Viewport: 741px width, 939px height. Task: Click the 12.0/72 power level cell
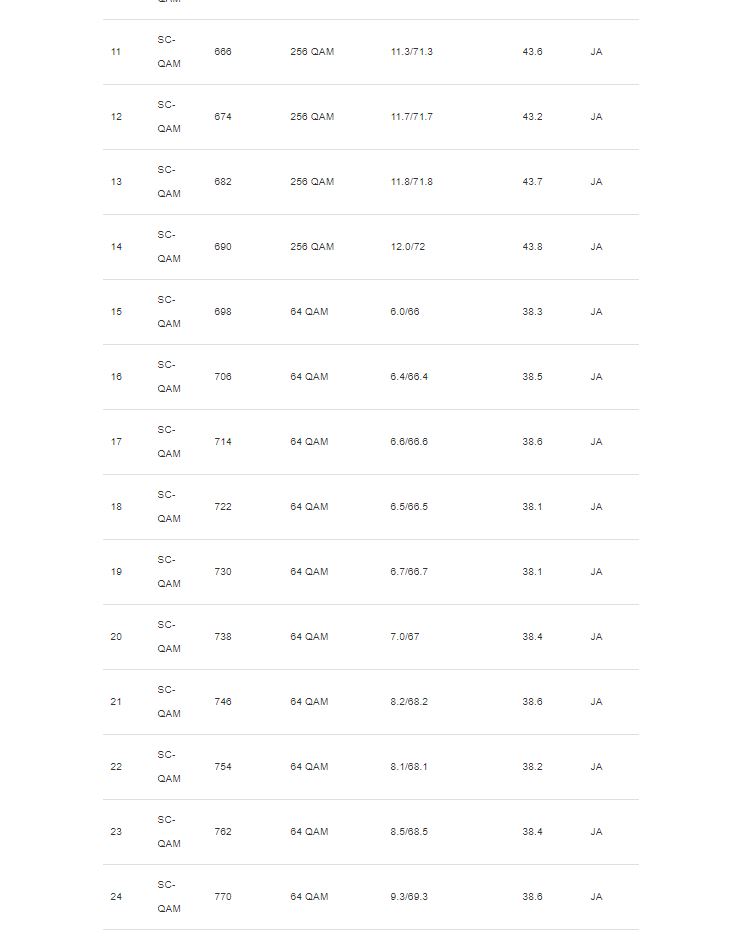coord(407,247)
